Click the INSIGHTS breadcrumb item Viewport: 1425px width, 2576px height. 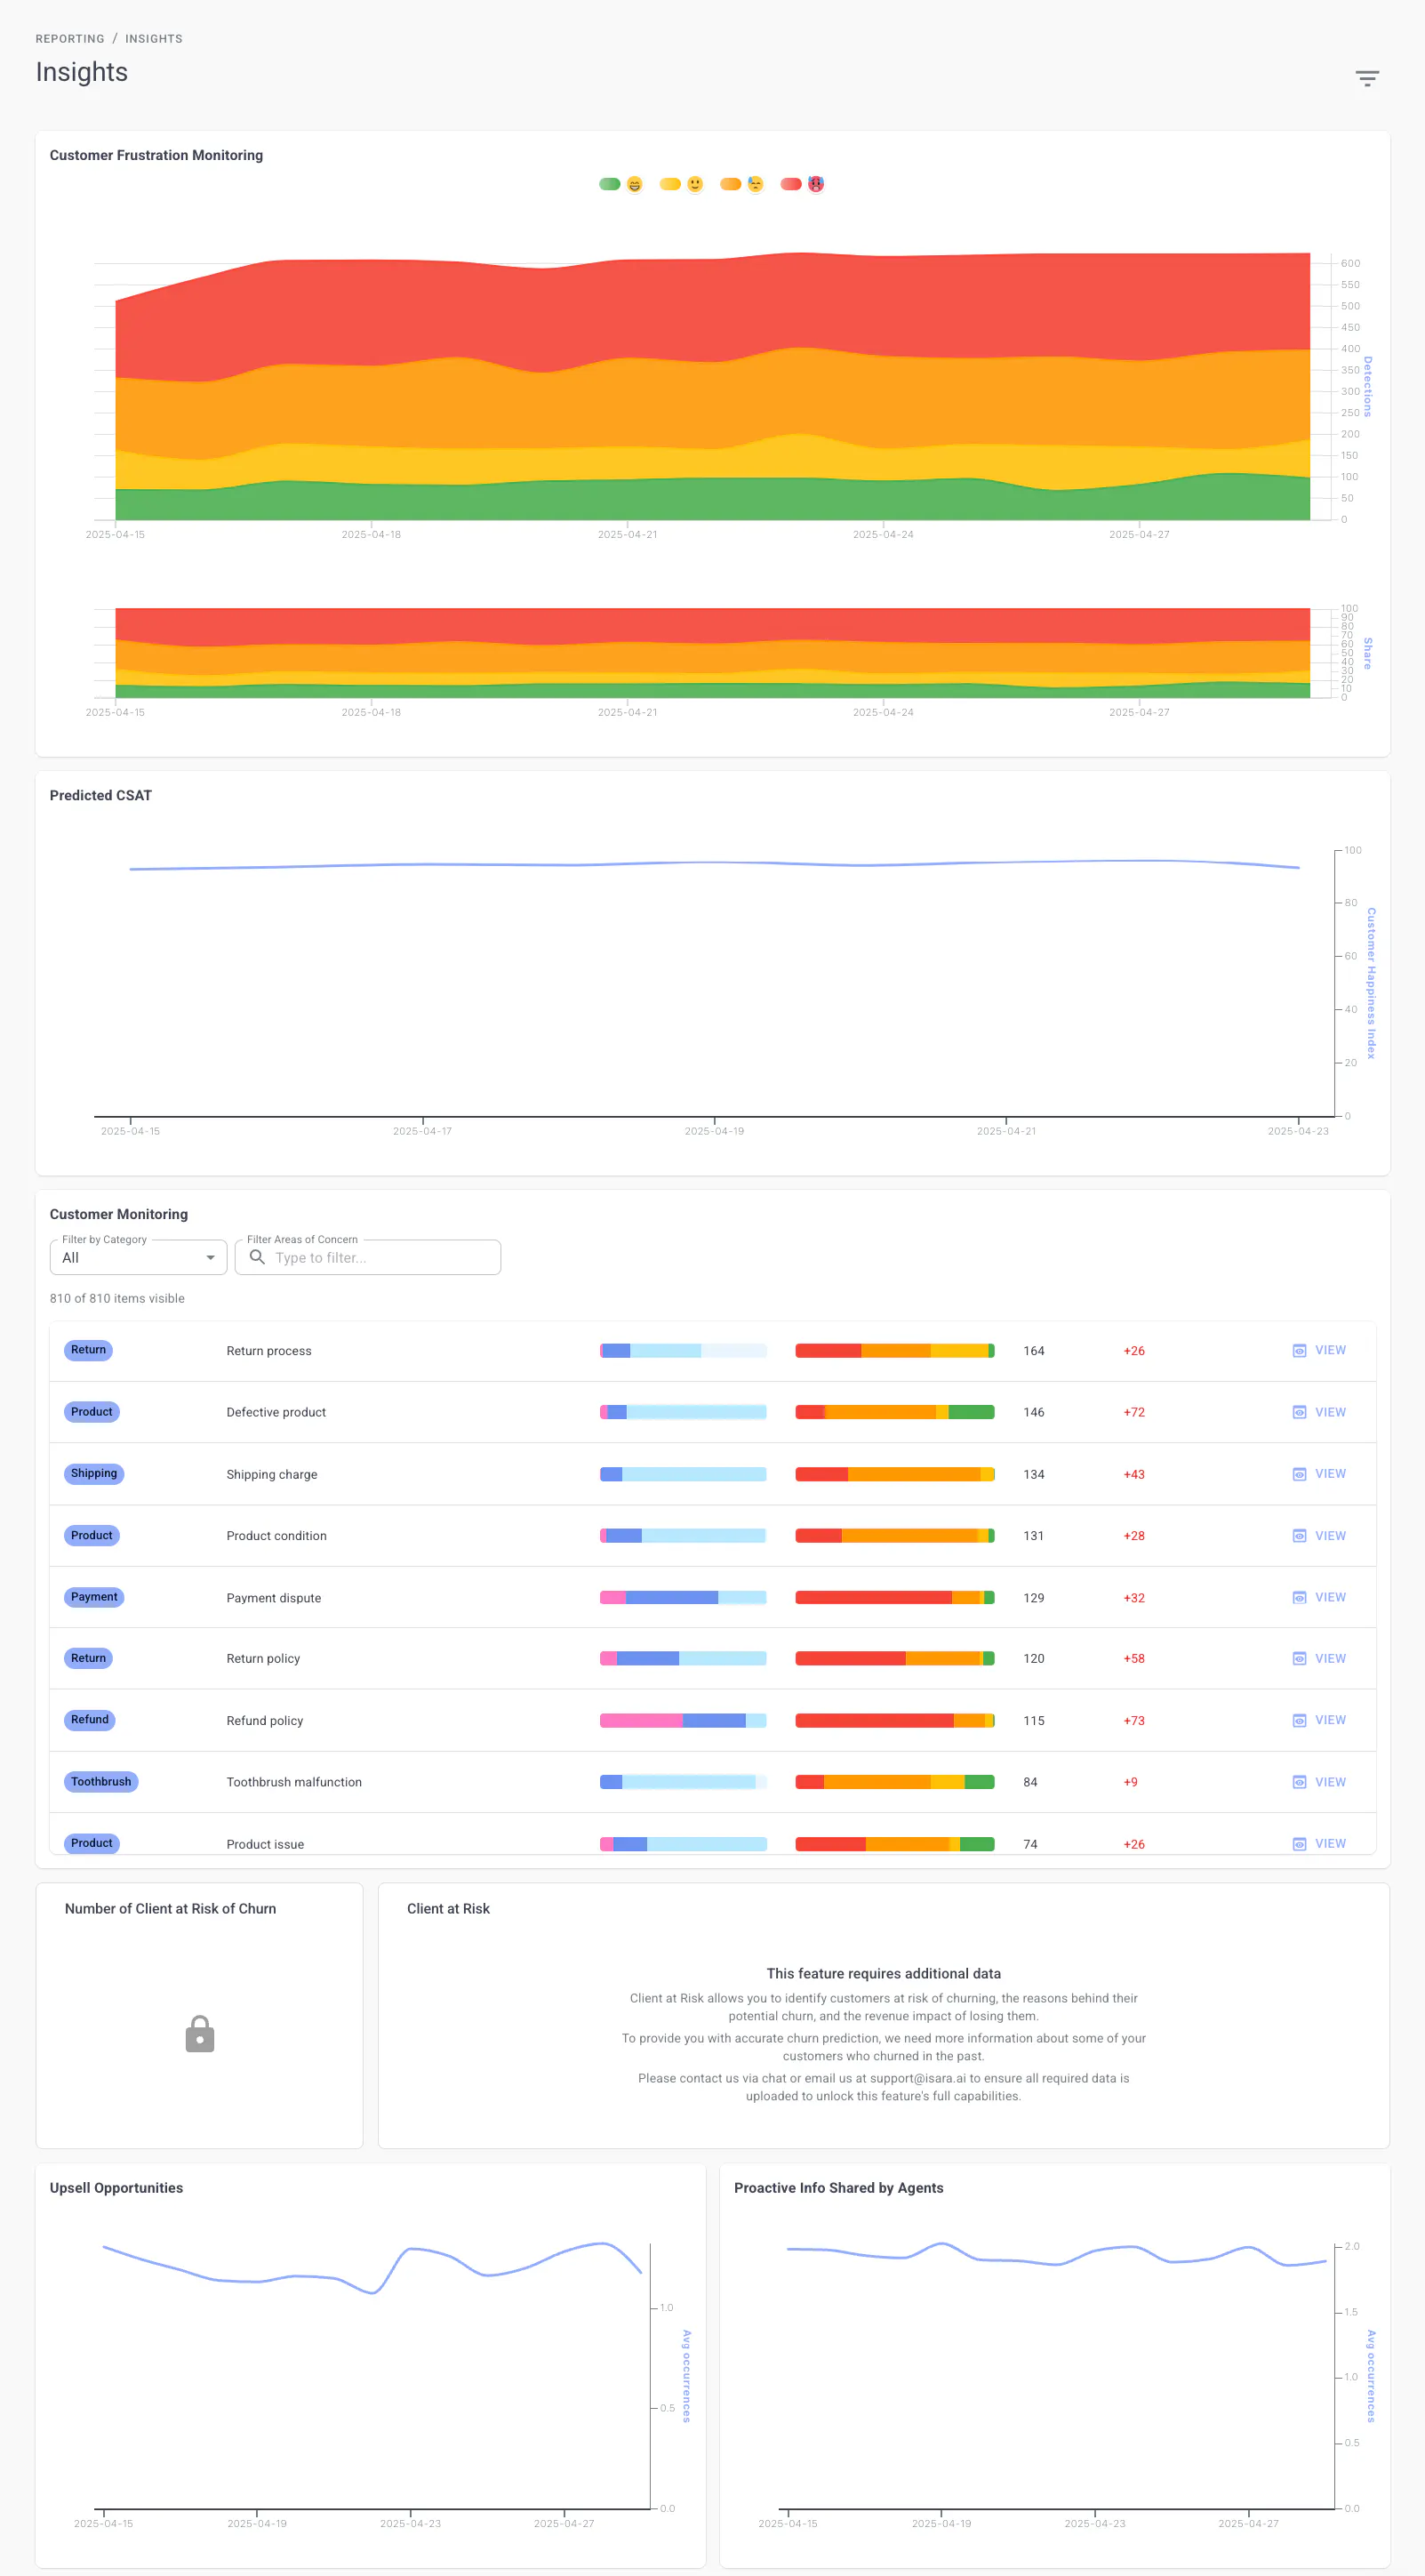[154, 39]
